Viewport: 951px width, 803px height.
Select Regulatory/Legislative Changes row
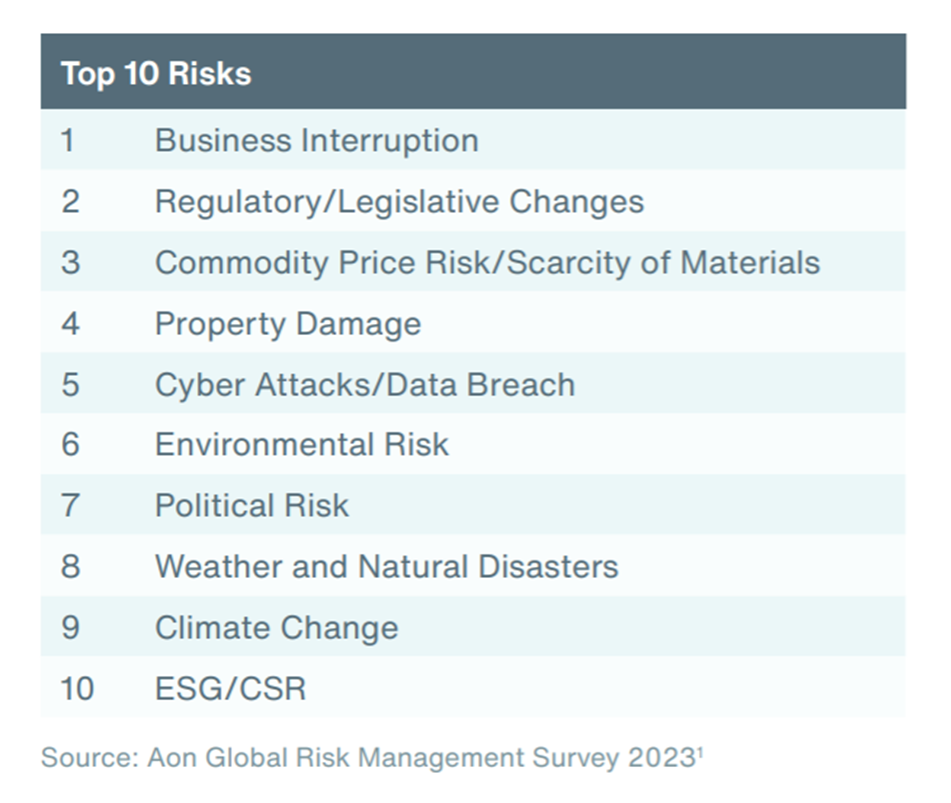click(x=473, y=201)
